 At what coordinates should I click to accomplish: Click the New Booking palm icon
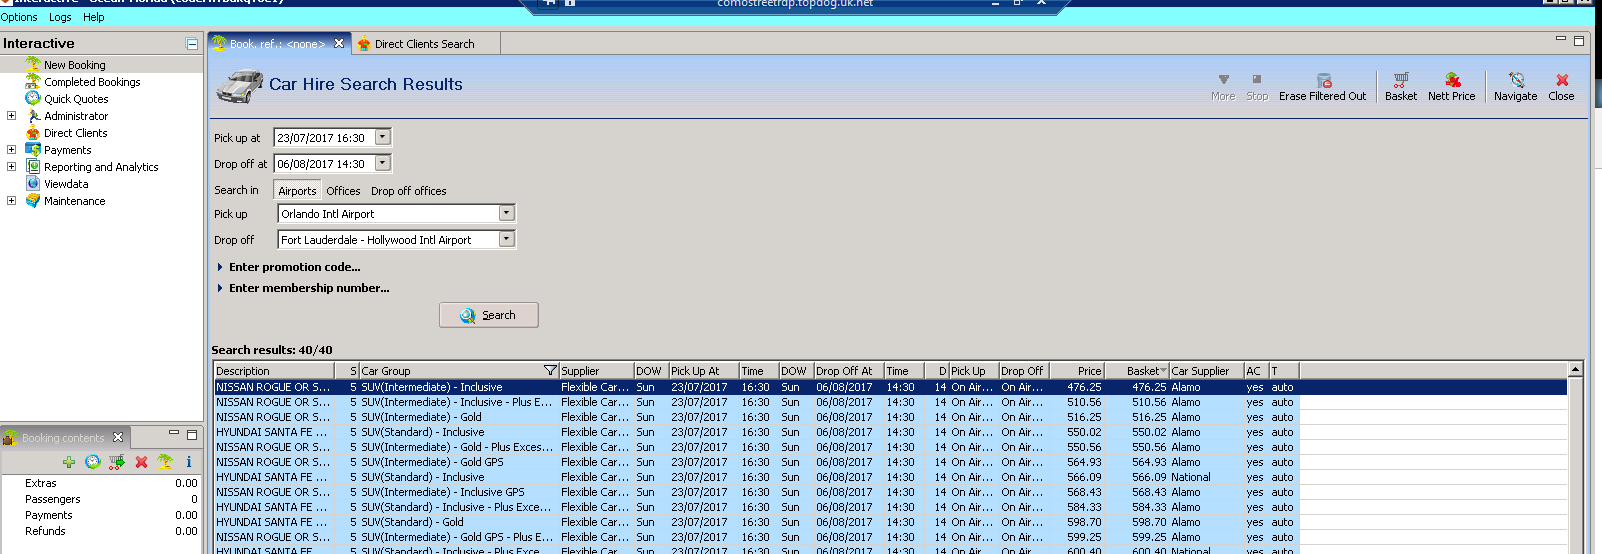click(33, 64)
